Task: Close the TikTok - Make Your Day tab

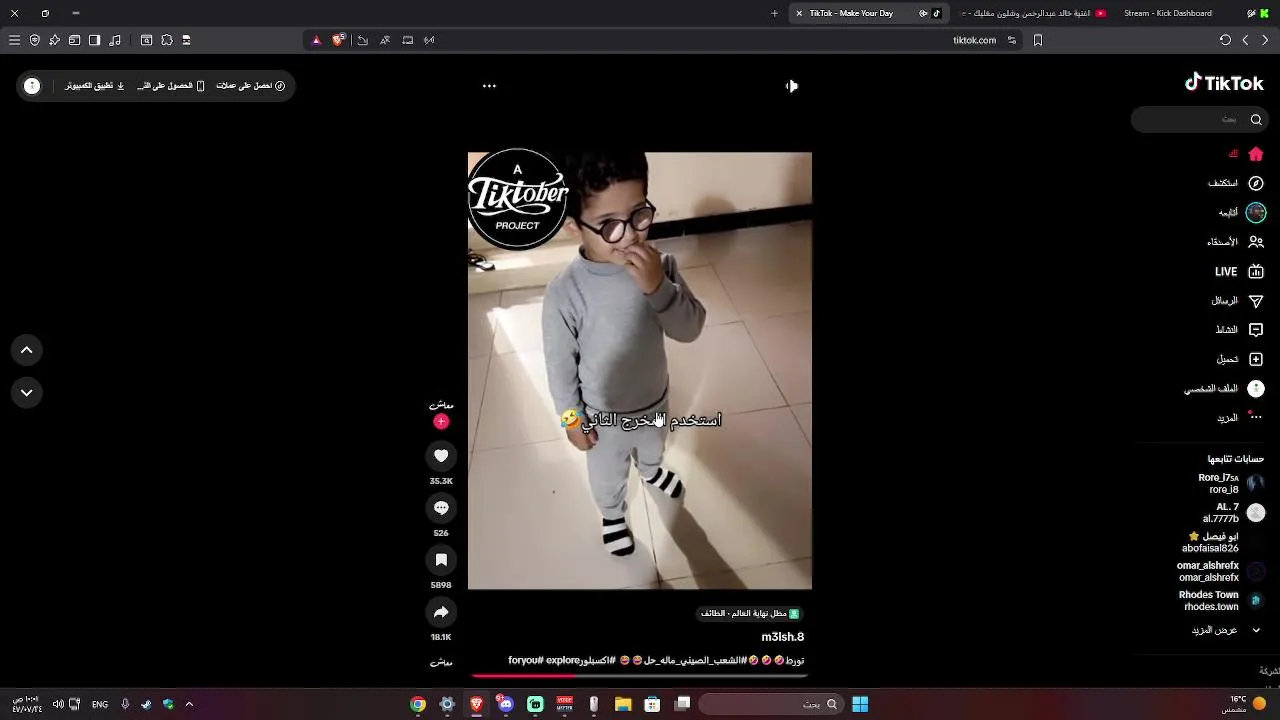Action: point(799,13)
